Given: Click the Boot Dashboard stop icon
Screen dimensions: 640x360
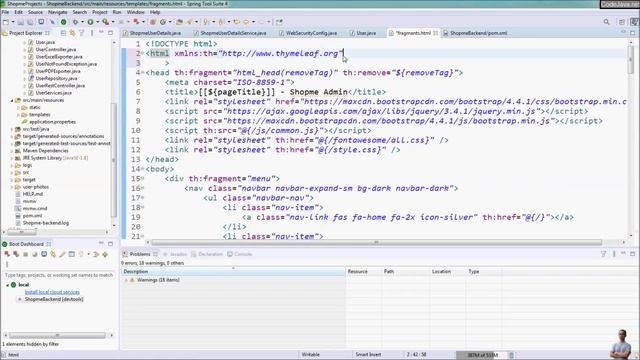Looking at the screenshot, I should pyautogui.click(x=25, y=254).
